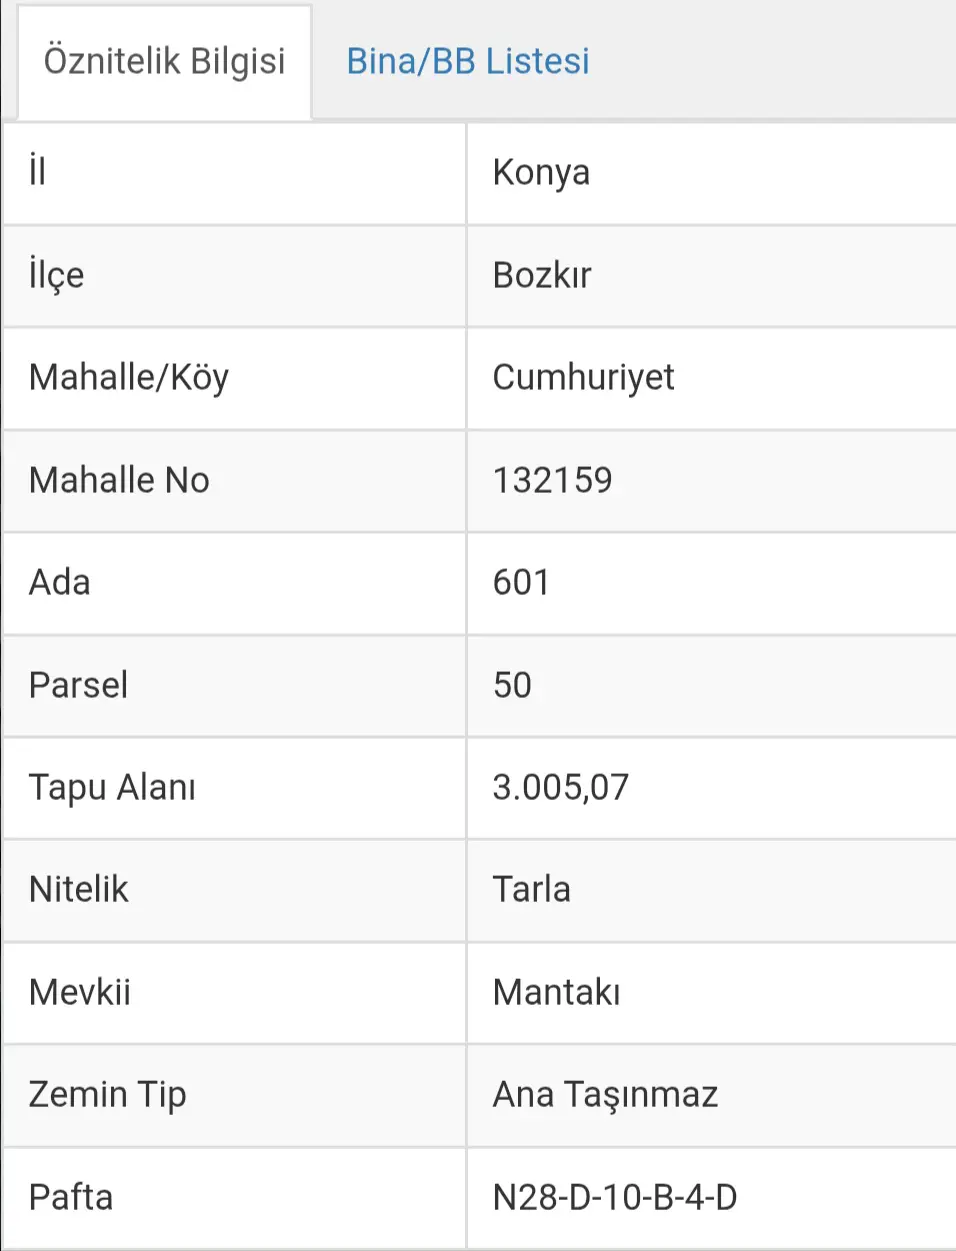
Task: Click the Pafta row label
Action: 70,1198
